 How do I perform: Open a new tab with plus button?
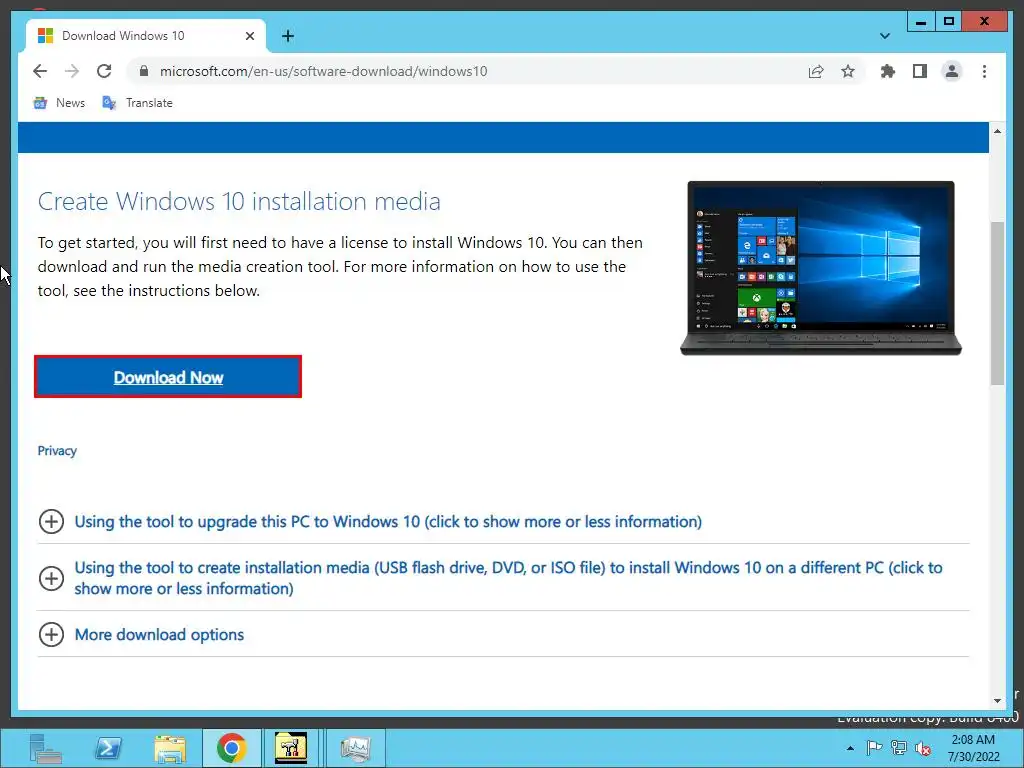click(x=288, y=36)
